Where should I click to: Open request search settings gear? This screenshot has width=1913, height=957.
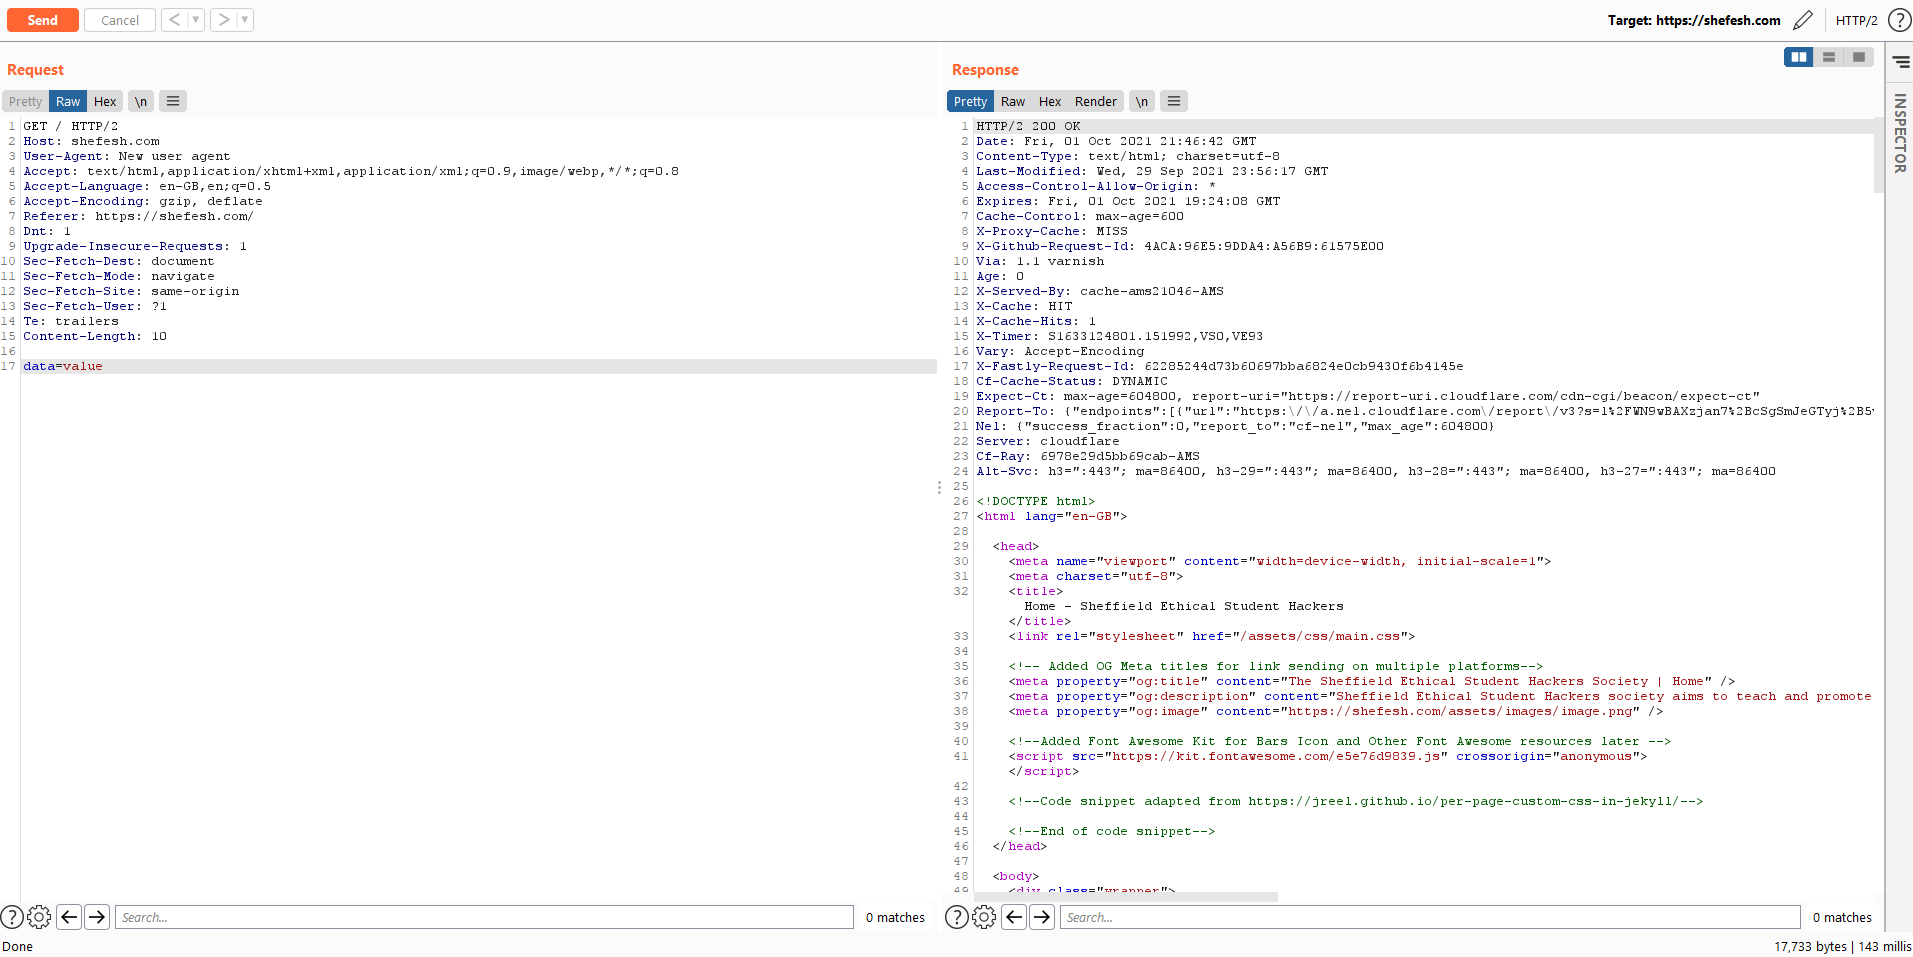pyautogui.click(x=39, y=917)
